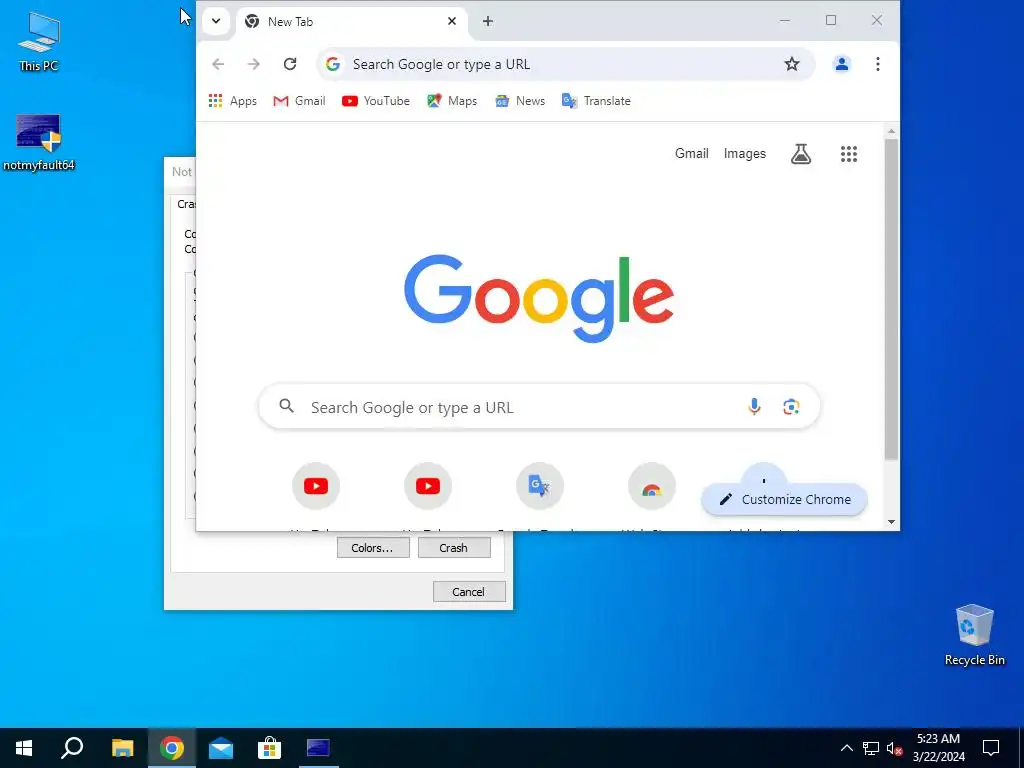
Task: Open News bookmark
Action: (x=520, y=101)
